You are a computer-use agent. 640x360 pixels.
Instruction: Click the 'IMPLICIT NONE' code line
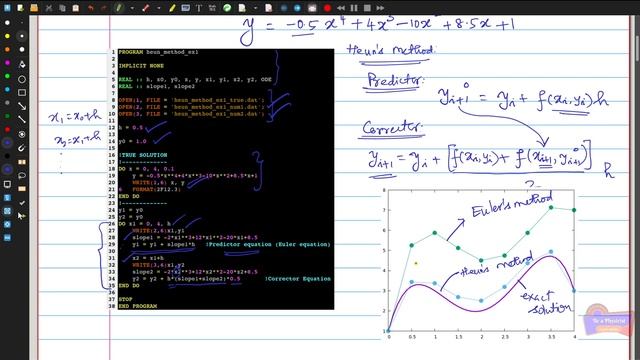(141, 66)
